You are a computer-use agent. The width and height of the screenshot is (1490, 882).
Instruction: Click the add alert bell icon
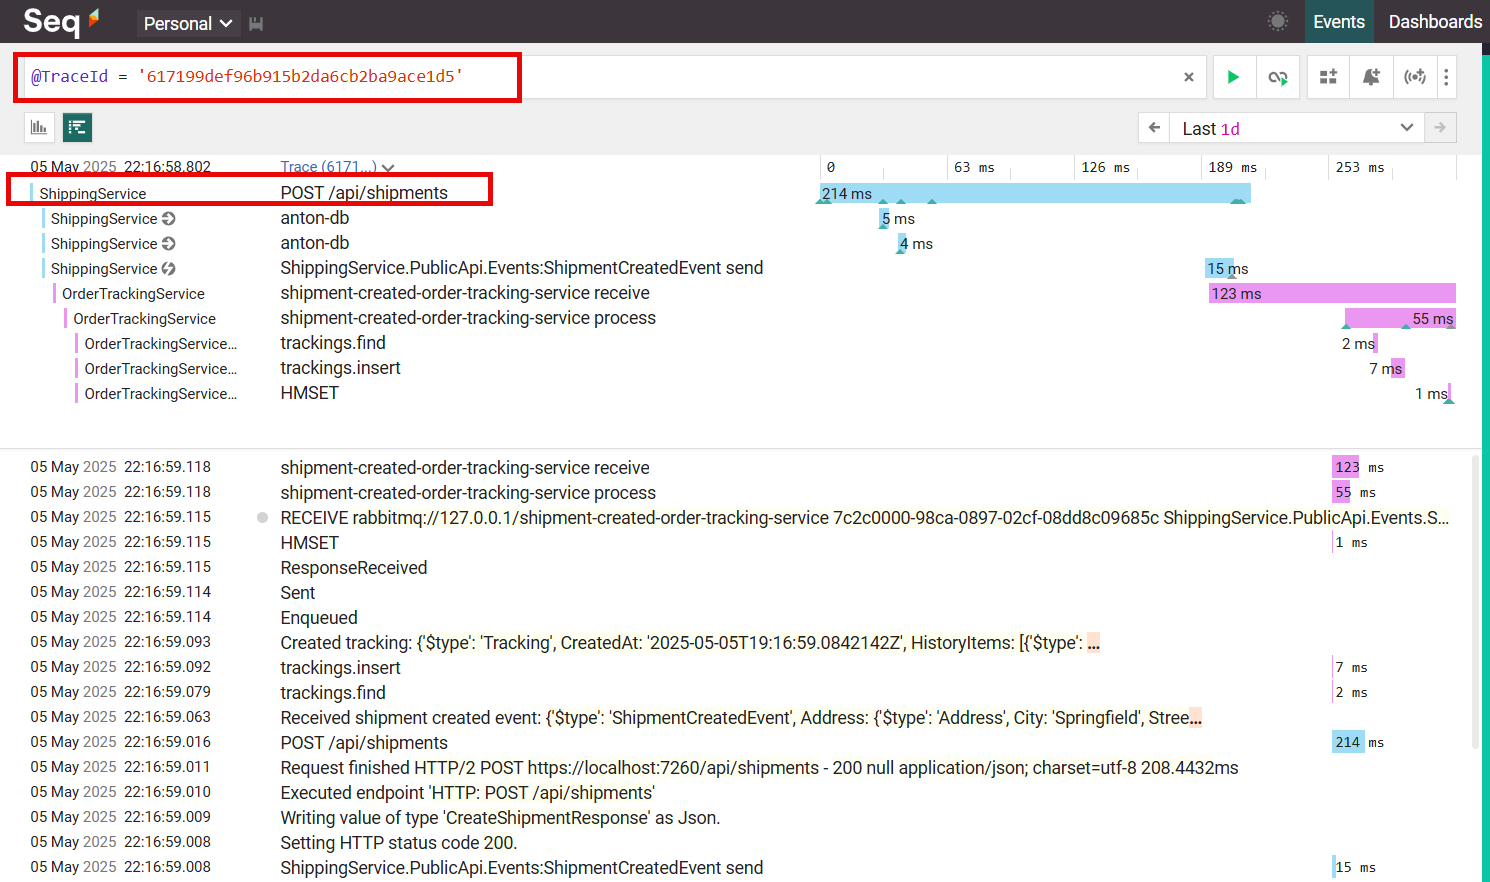coord(1371,77)
